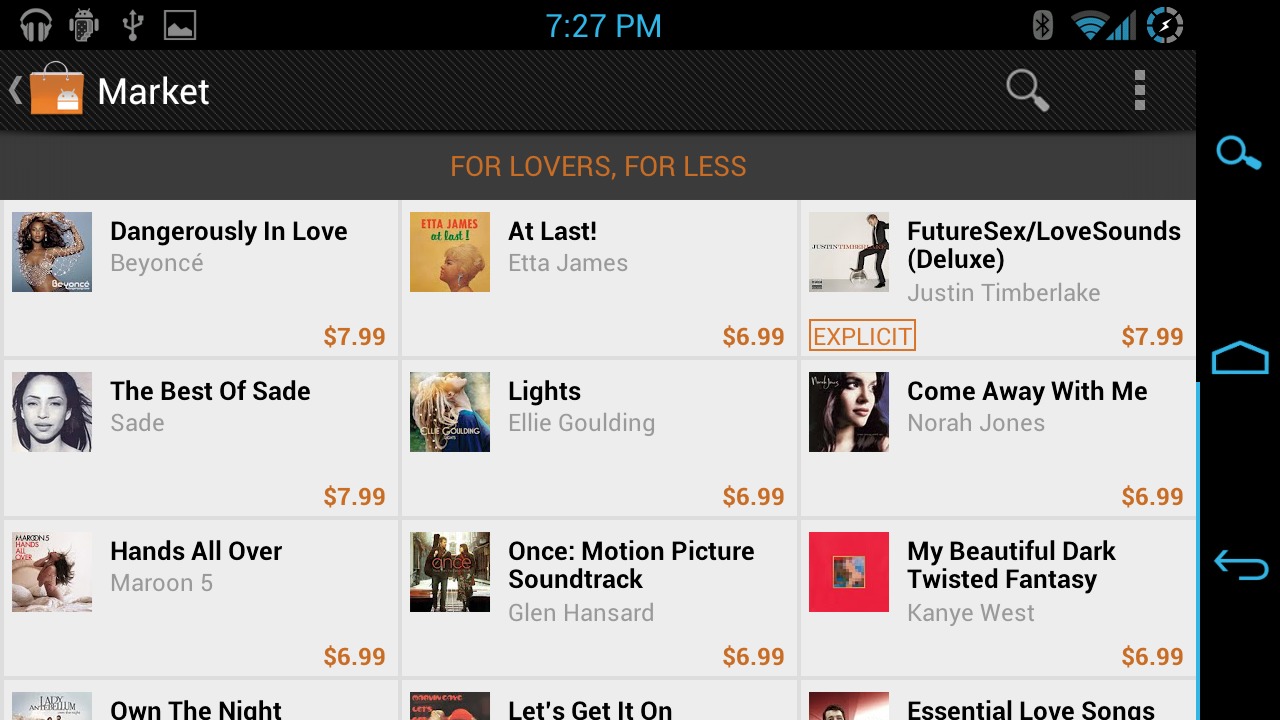Open the My Beautiful Dark Twisted Fantasy album
This screenshot has height=720, width=1280.
[x=998, y=598]
